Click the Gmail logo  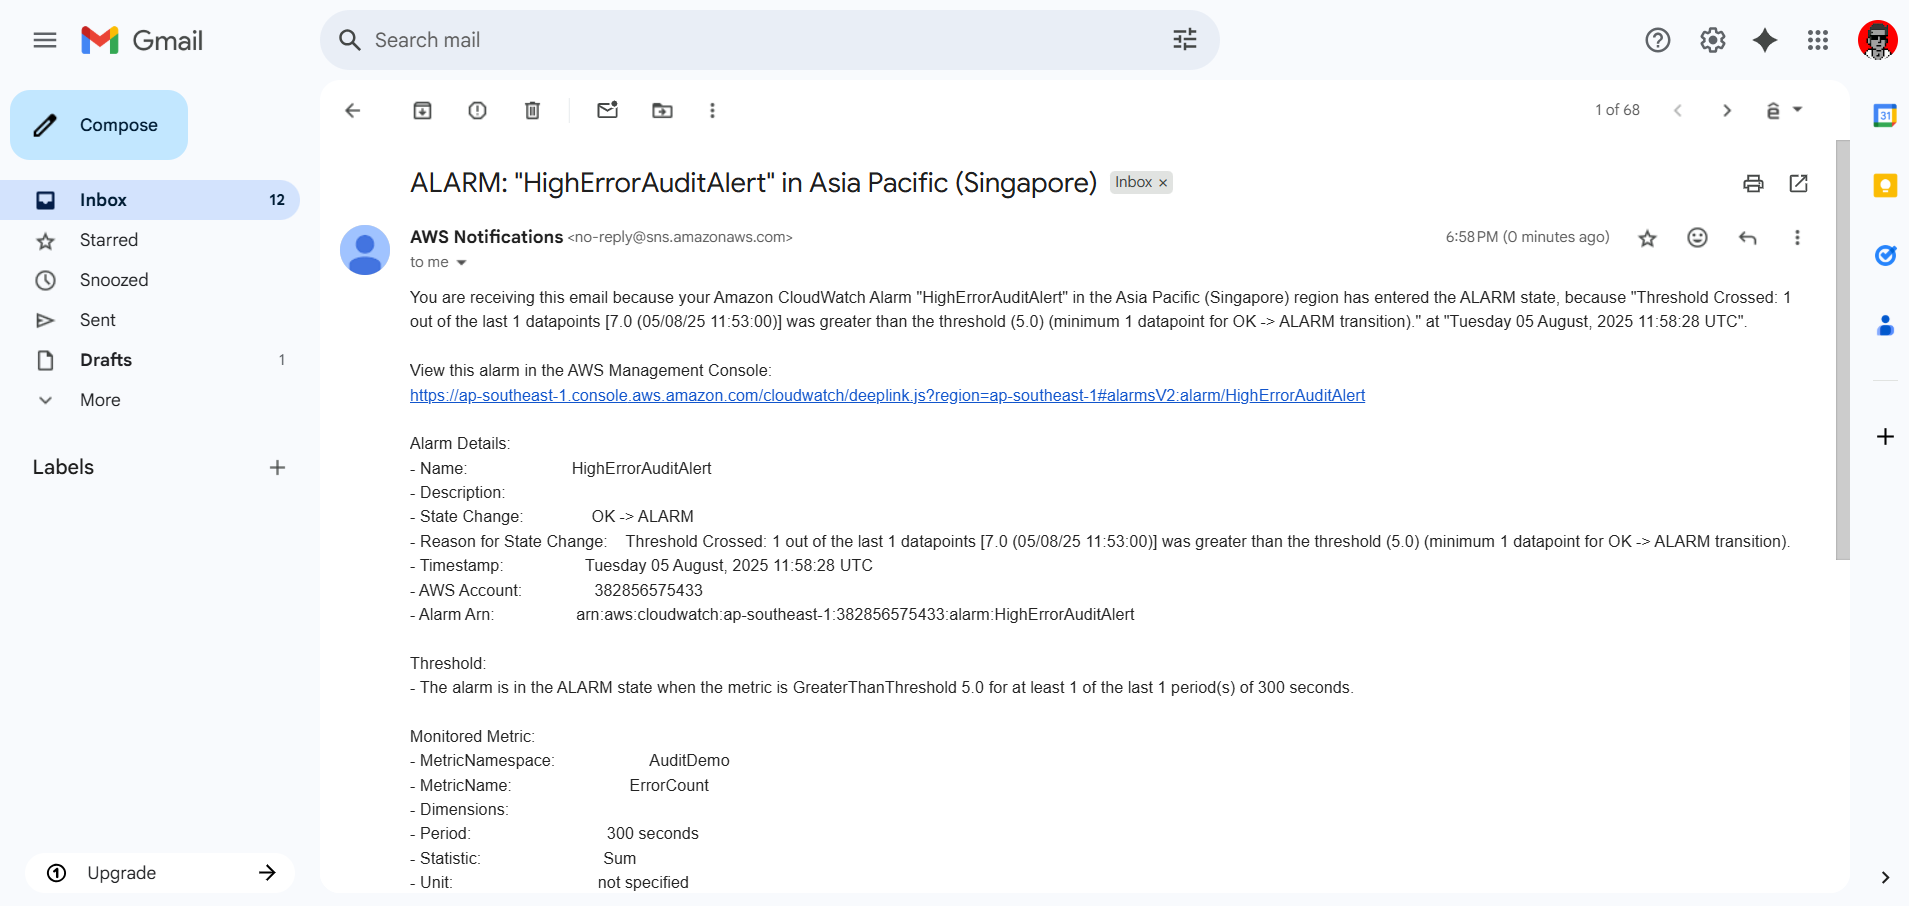[x=142, y=40]
